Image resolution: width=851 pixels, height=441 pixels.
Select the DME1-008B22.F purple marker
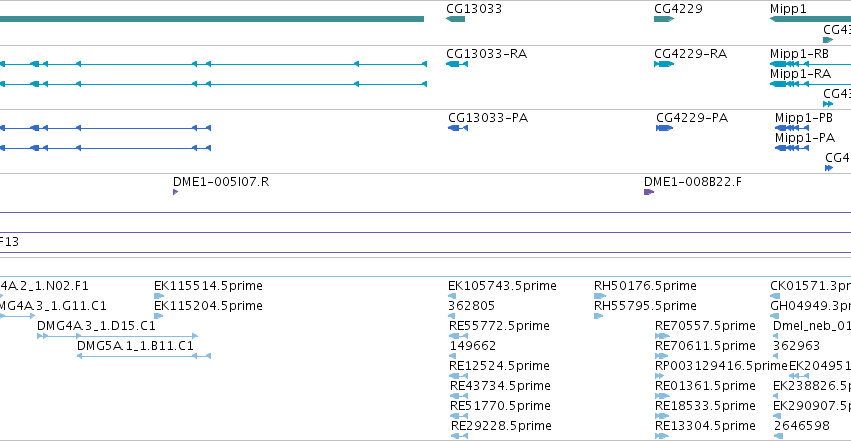coord(649,192)
